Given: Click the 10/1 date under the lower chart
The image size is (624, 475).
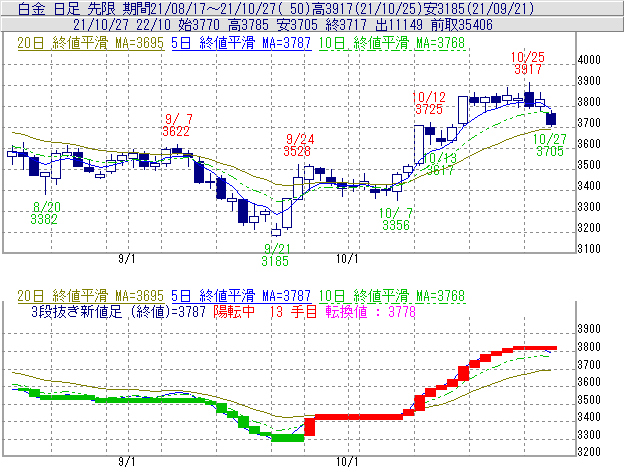Looking at the screenshot, I should [x=347, y=462].
